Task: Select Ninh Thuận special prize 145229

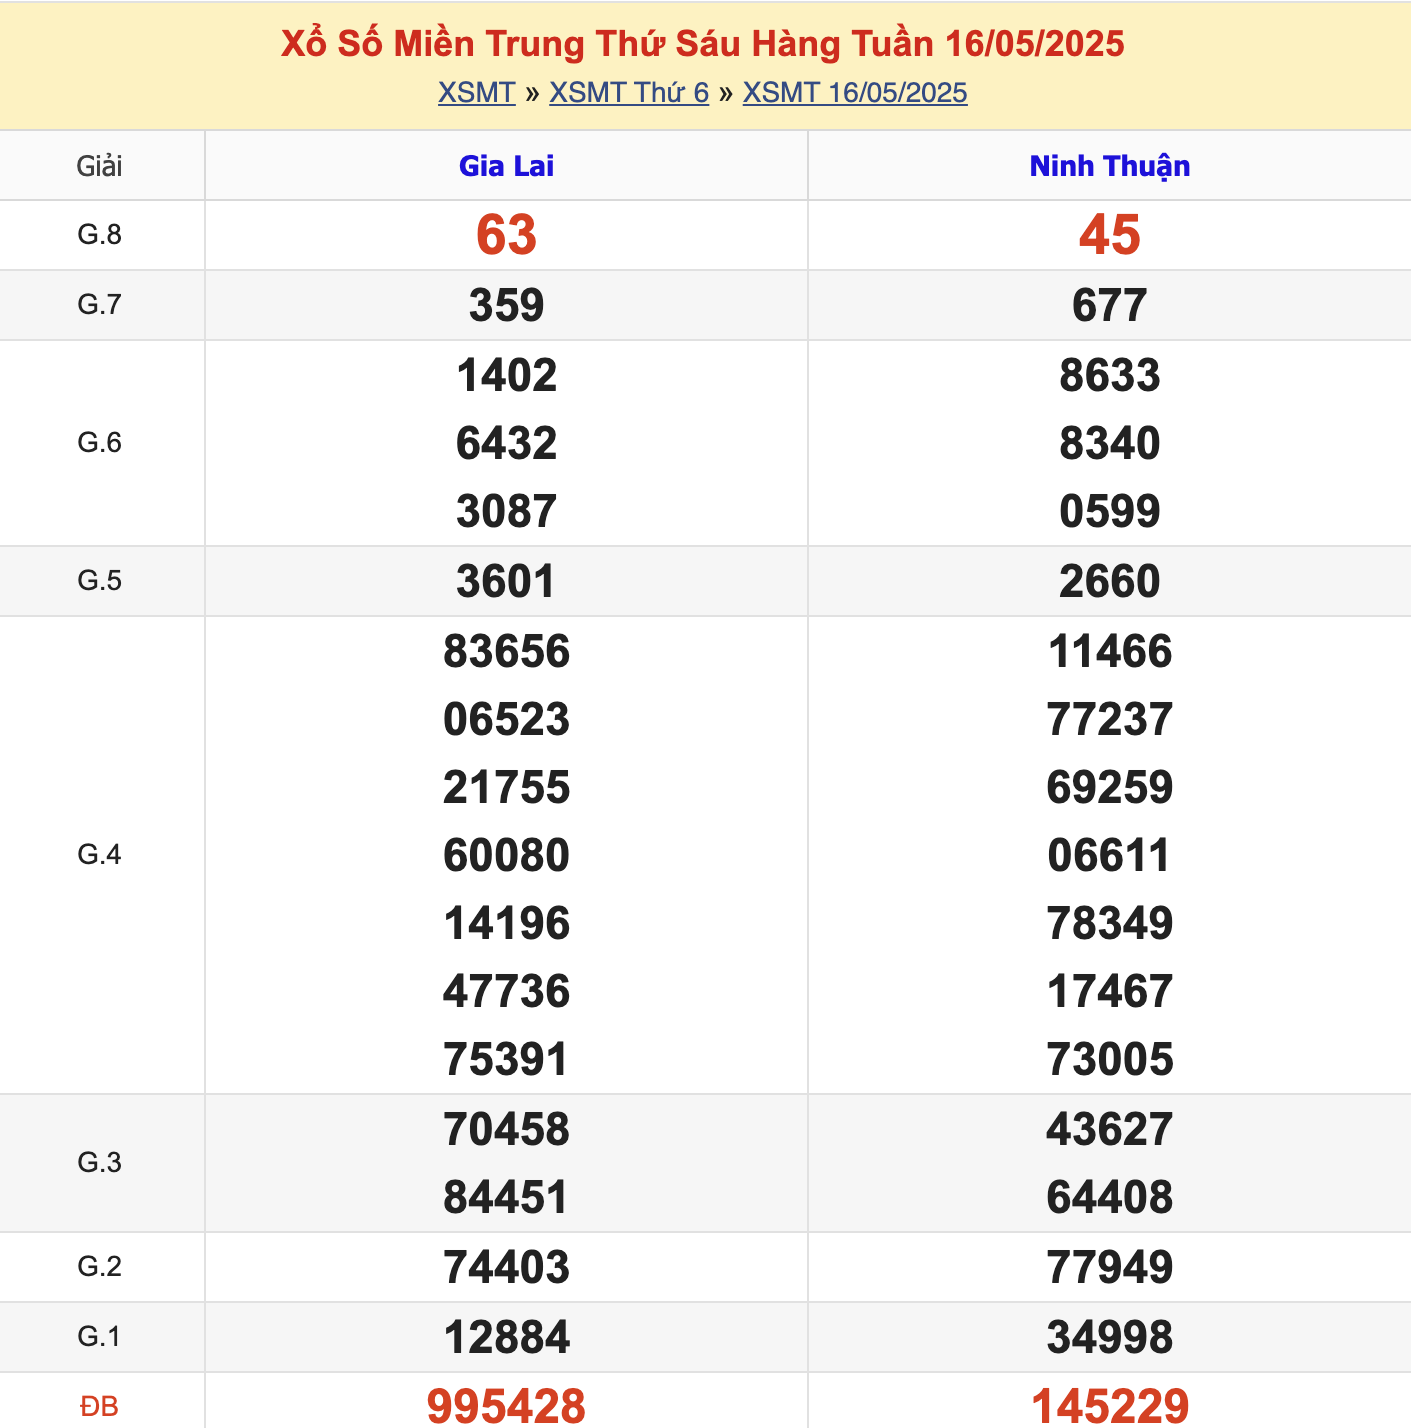Action: pos(1110,1405)
